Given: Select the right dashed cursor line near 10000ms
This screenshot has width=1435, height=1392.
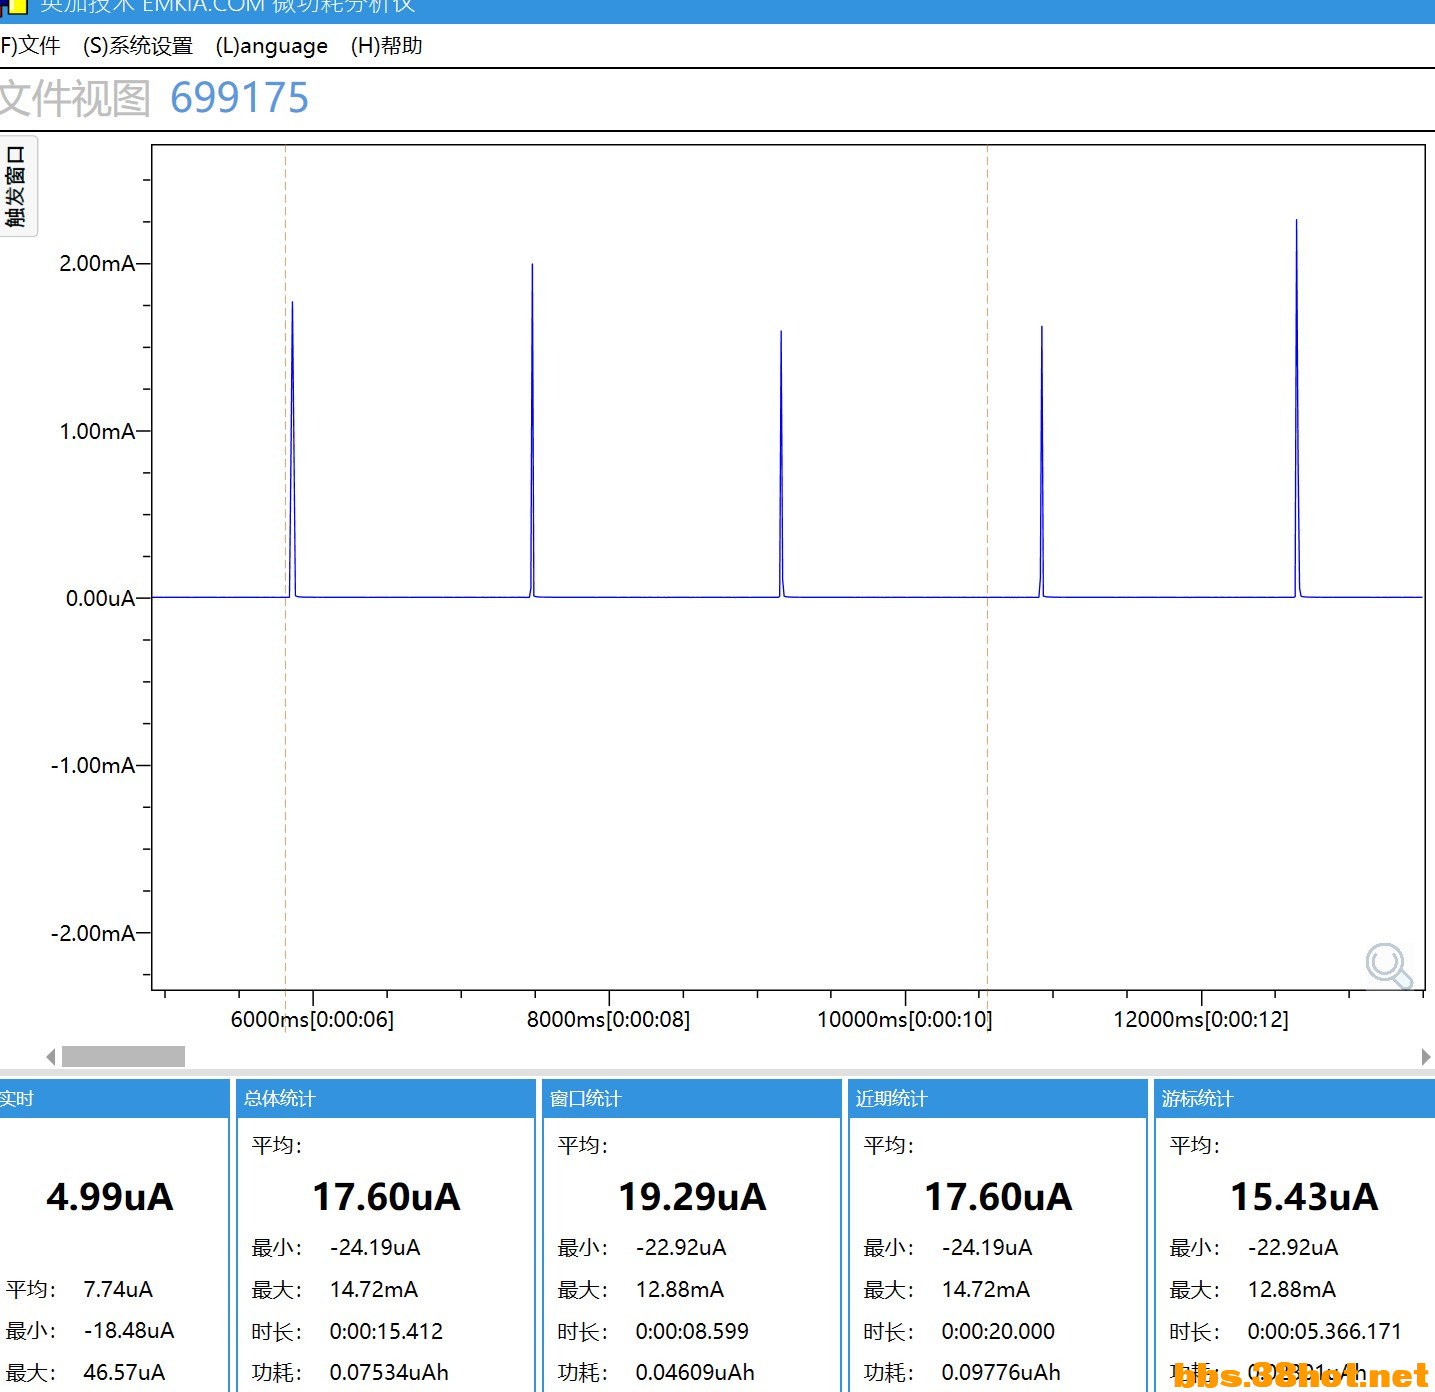Looking at the screenshot, I should tap(987, 568).
